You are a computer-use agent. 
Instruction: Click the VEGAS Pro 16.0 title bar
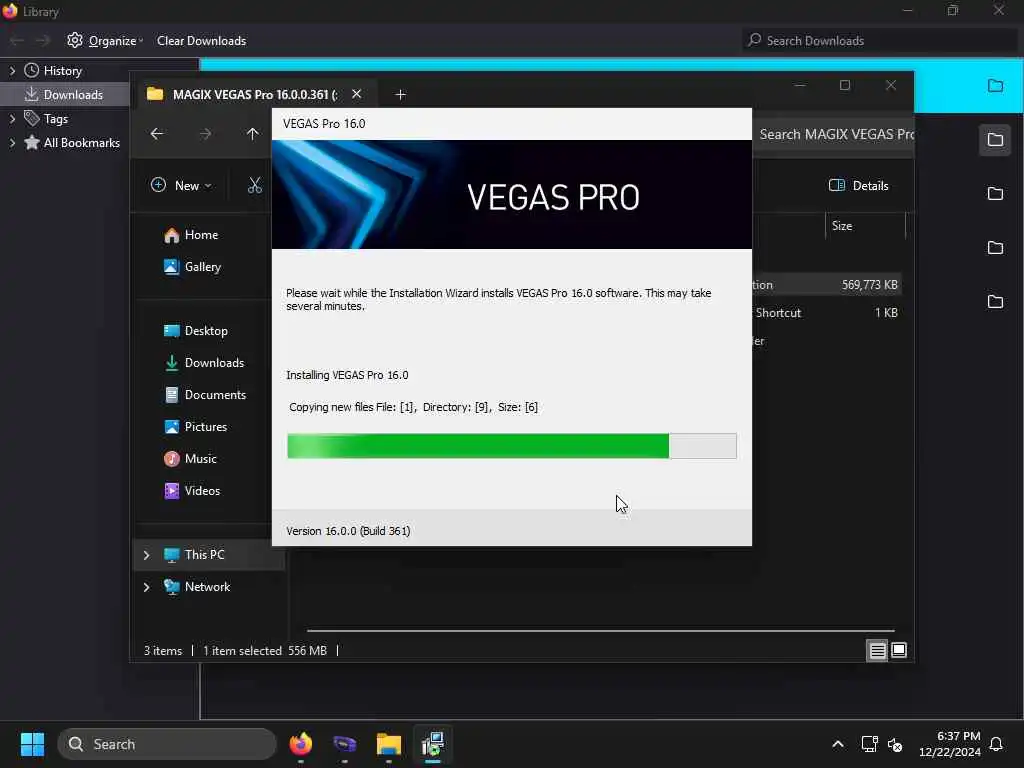[x=511, y=124]
